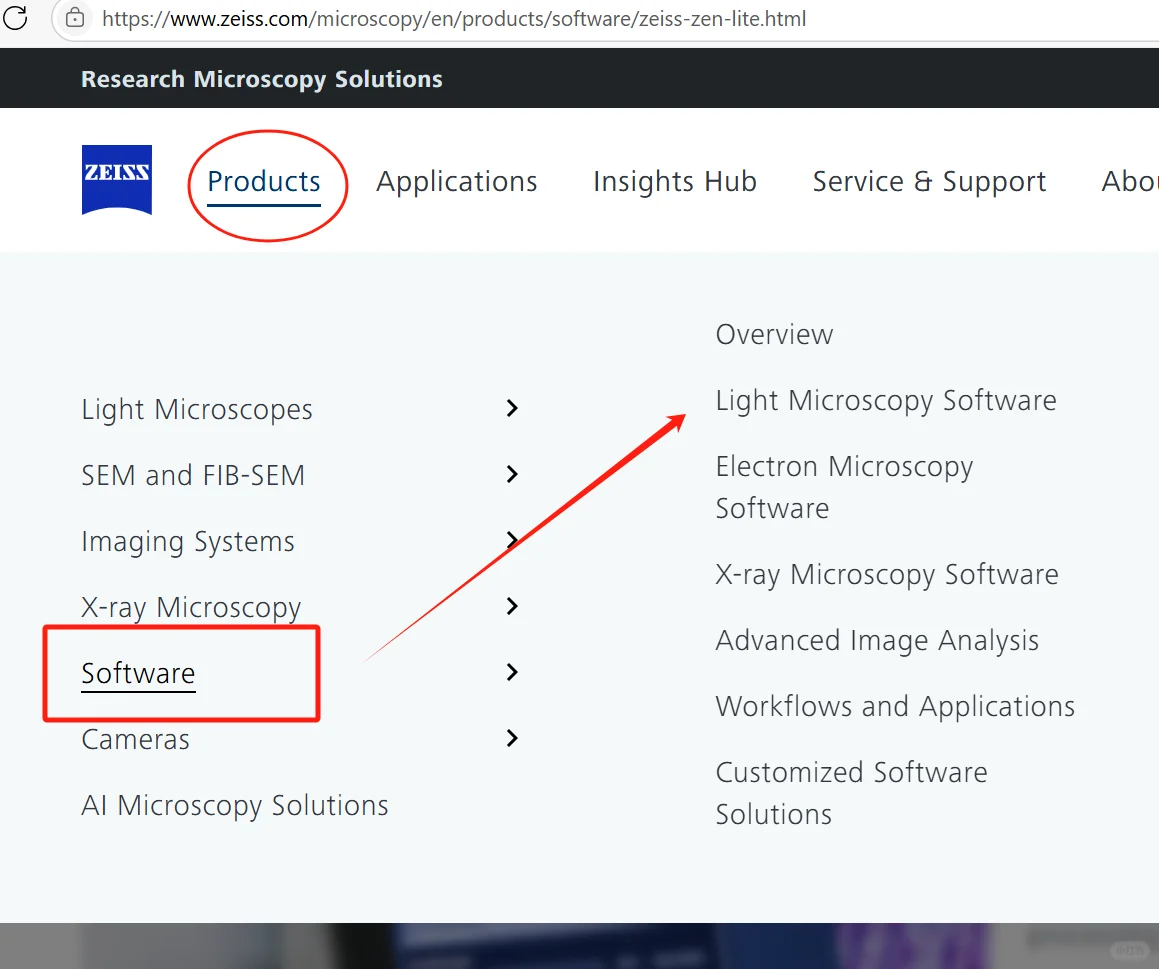Open the software Overview link
1159x969 pixels.
(774, 334)
